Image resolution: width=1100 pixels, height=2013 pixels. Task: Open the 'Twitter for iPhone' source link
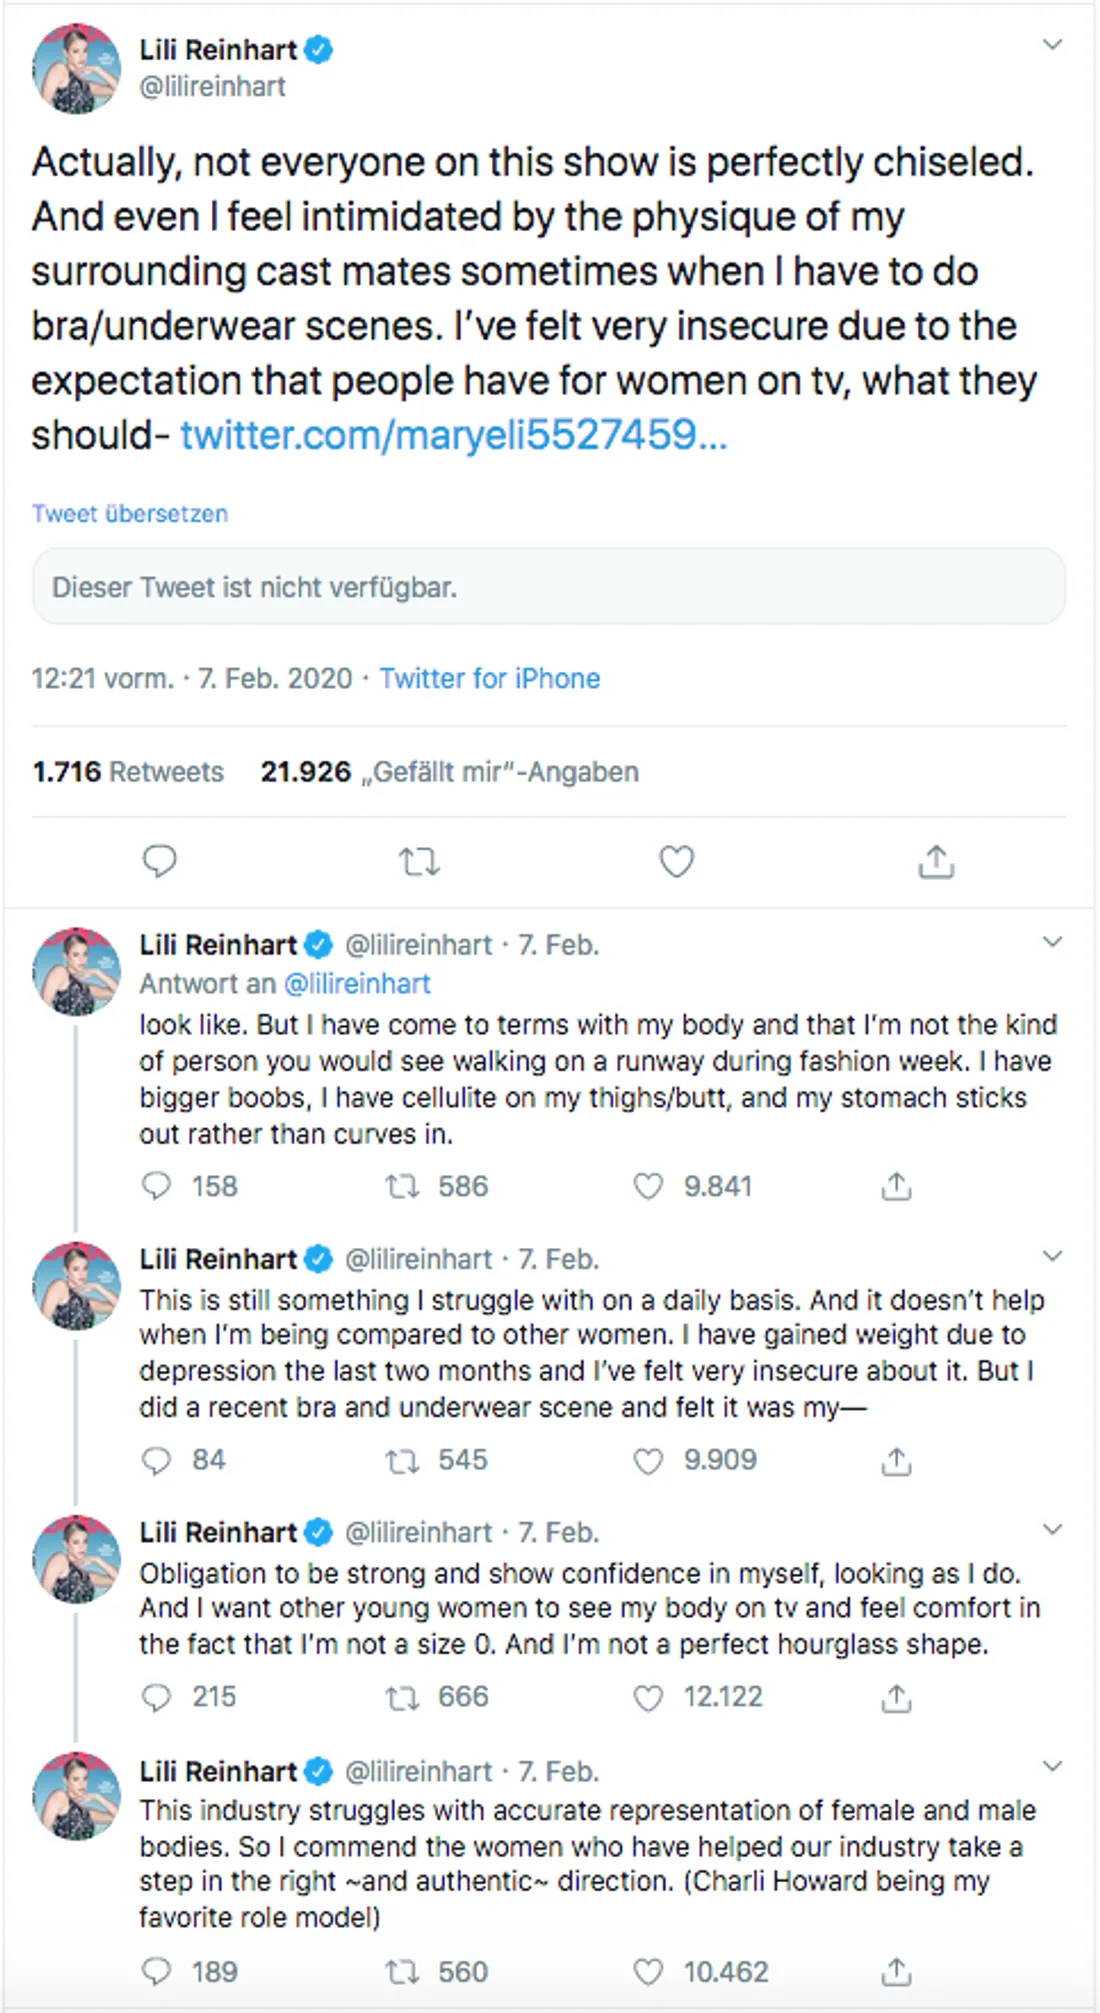coord(490,679)
